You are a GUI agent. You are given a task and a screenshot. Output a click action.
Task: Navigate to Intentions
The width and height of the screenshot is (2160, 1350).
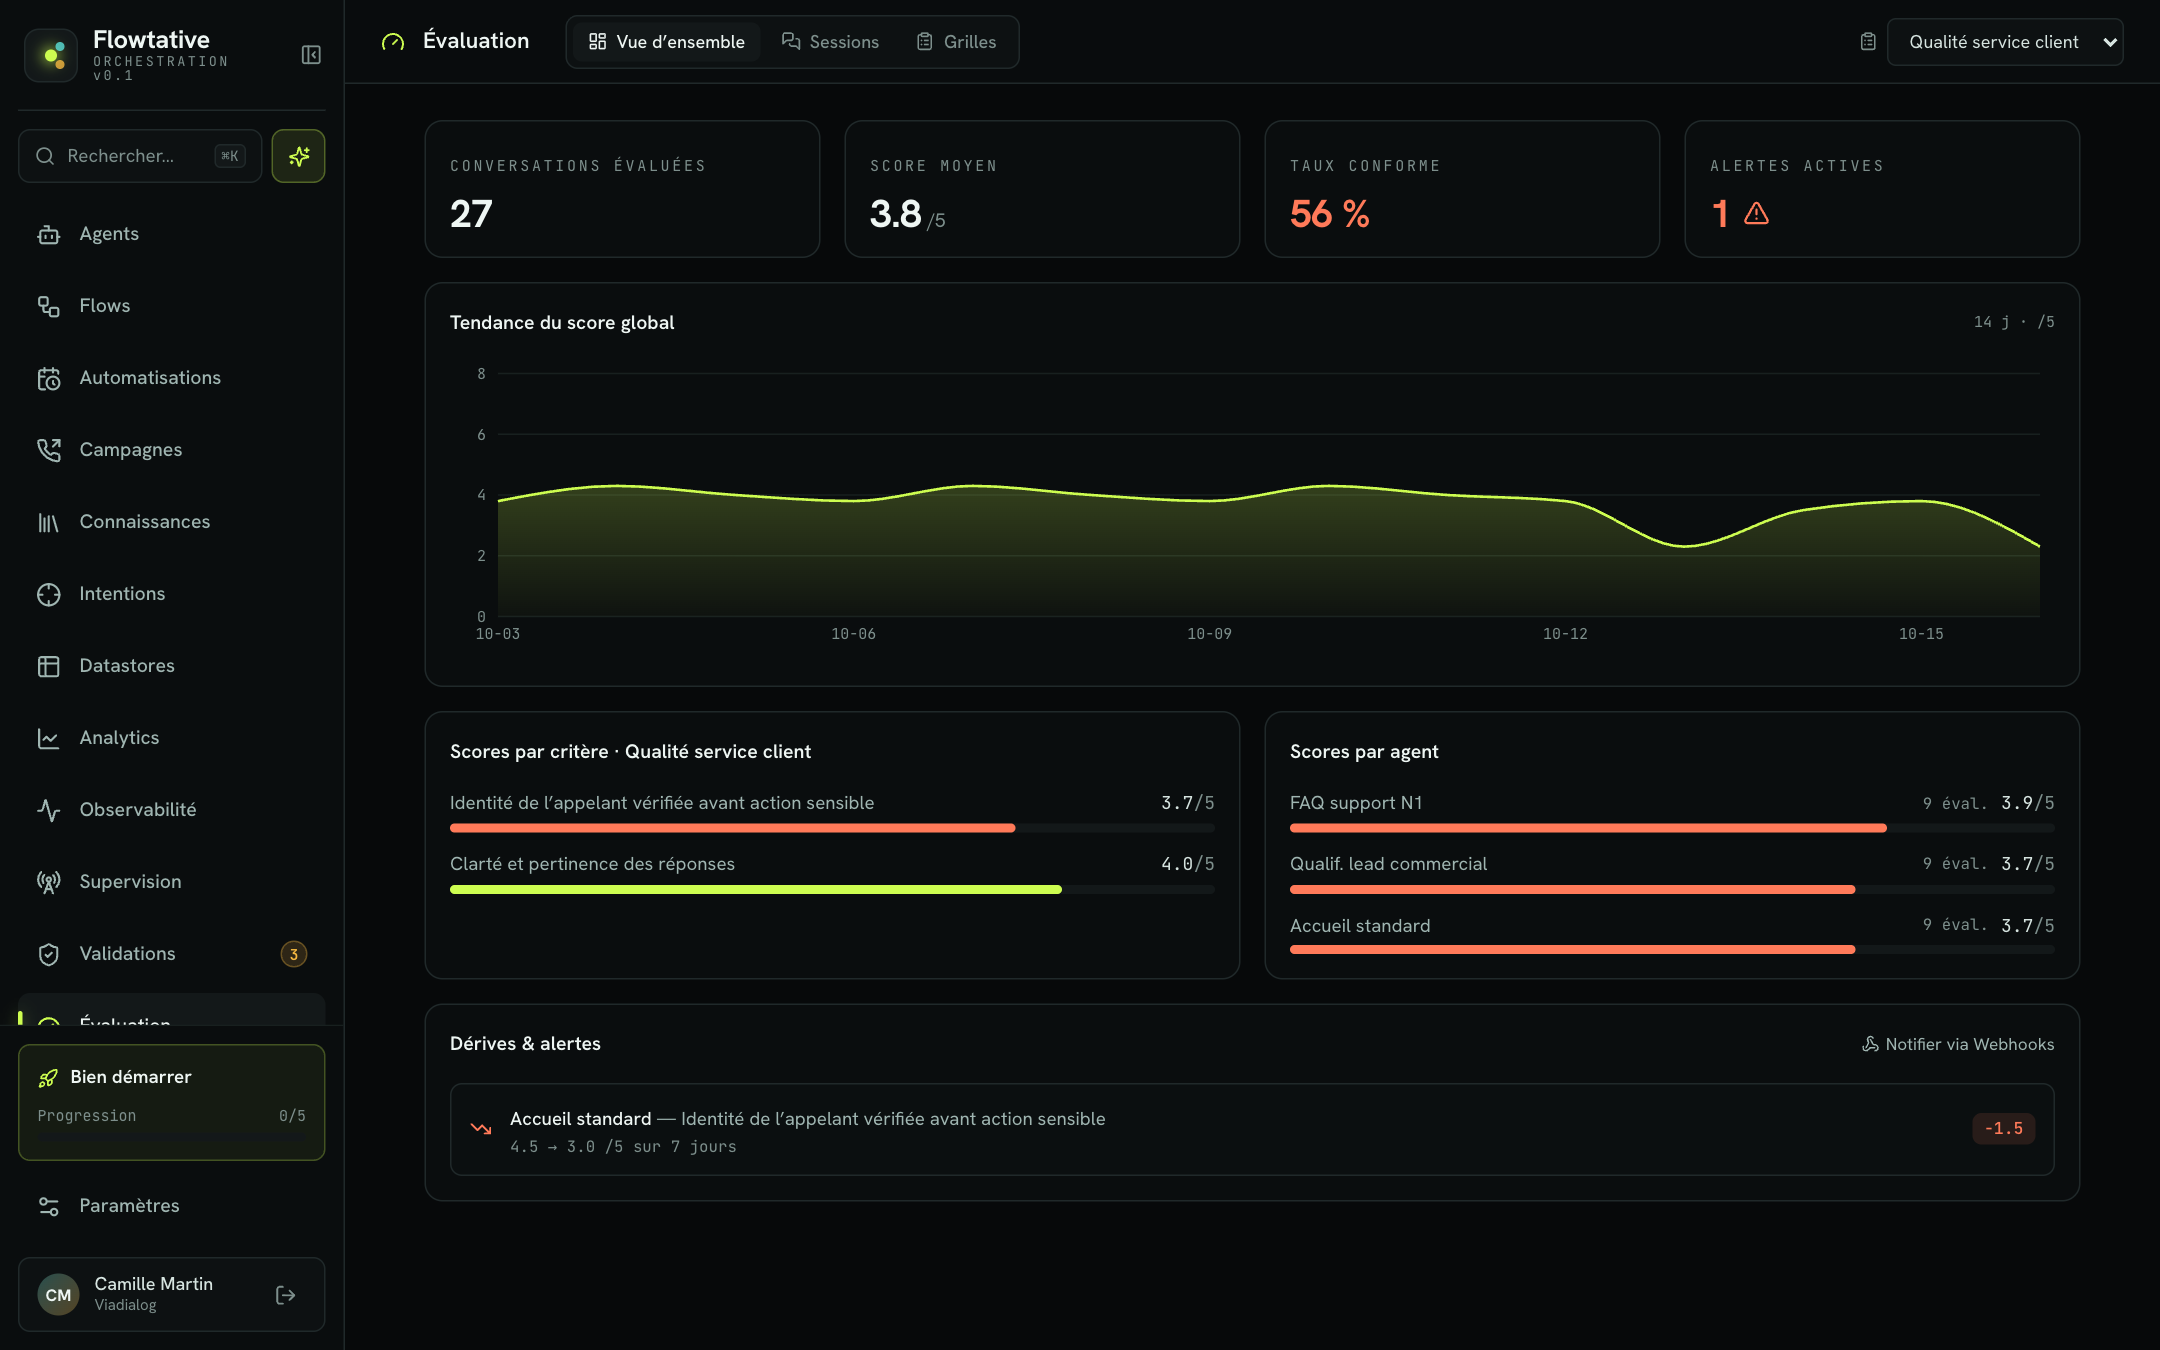pyautogui.click(x=171, y=594)
